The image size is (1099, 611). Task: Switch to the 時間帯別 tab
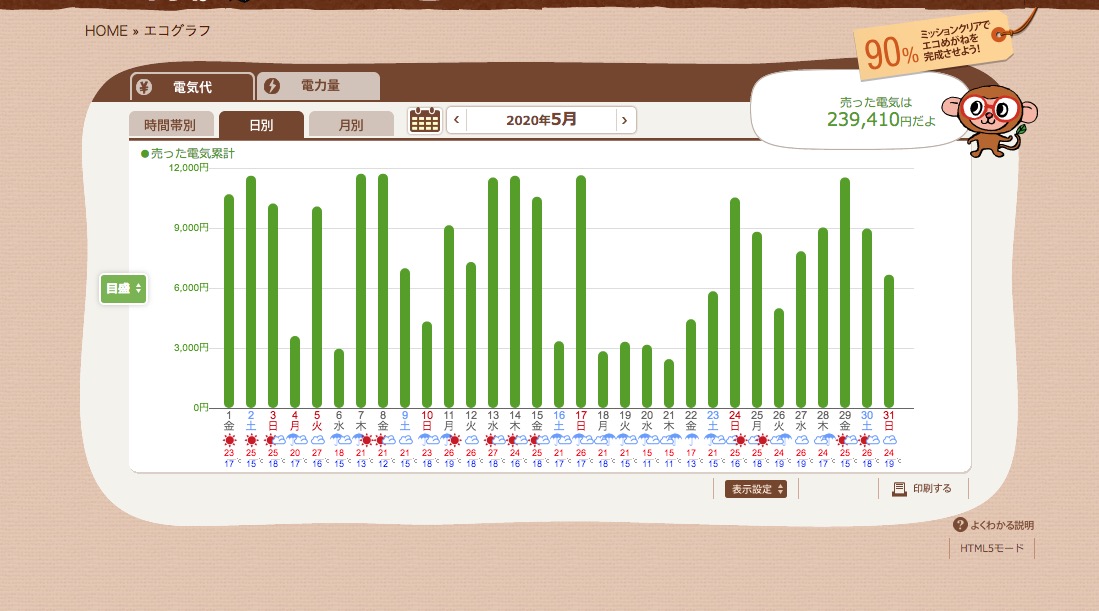[x=170, y=125]
